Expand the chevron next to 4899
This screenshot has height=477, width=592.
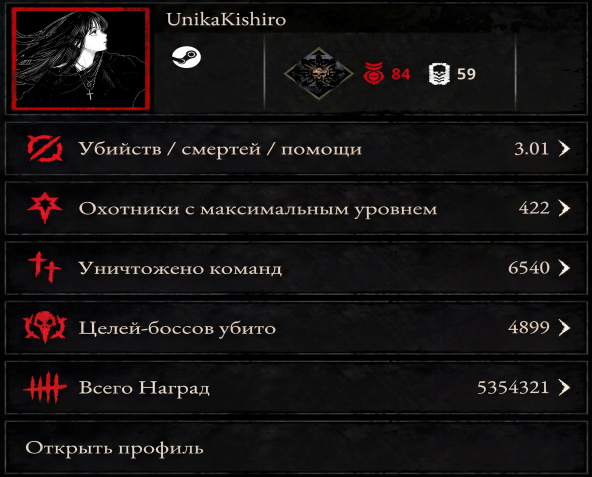(x=564, y=327)
